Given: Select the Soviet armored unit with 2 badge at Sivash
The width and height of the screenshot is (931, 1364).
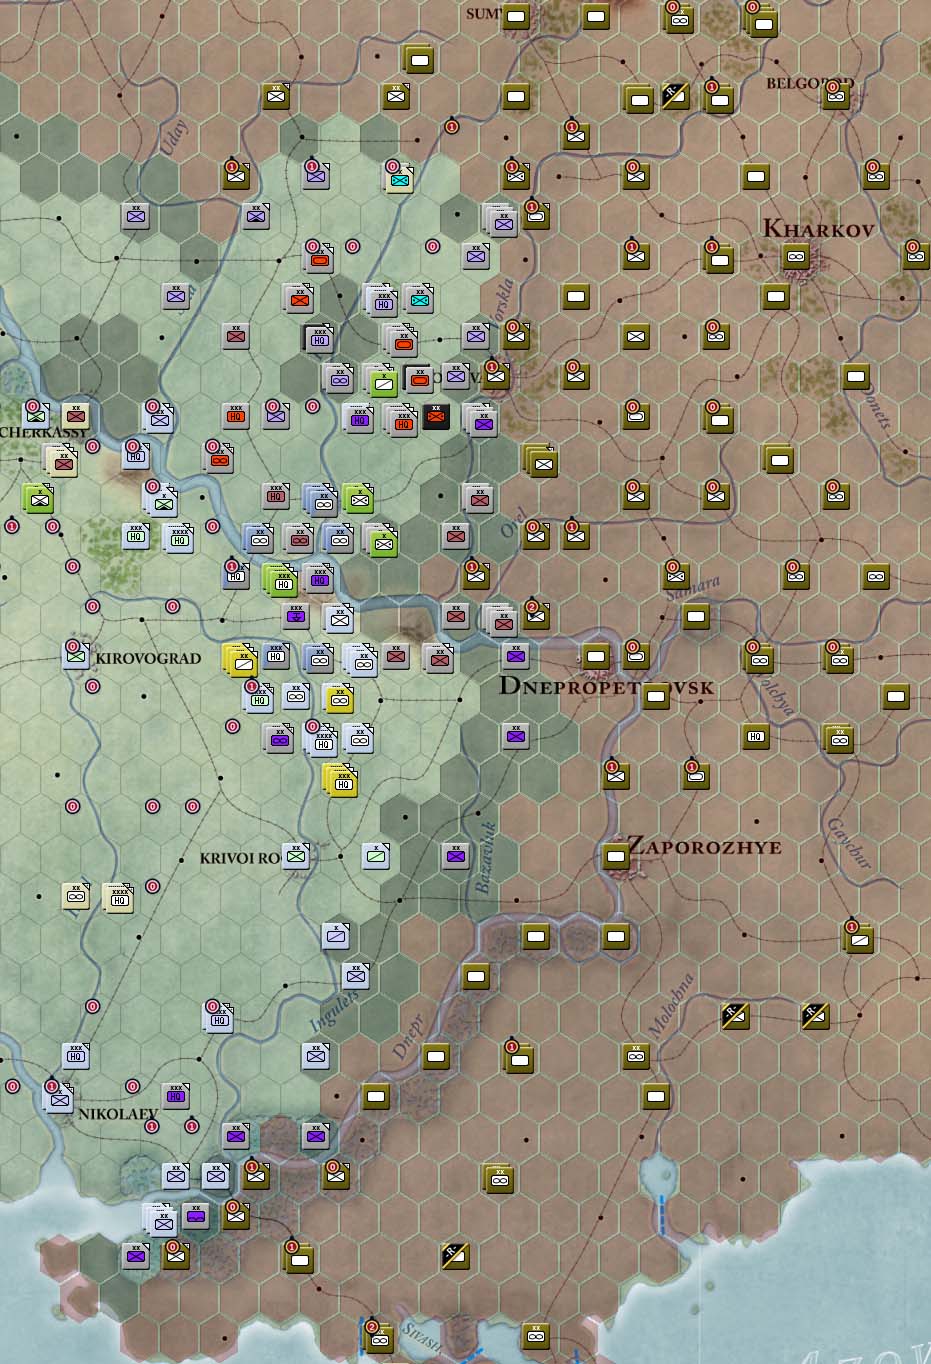Looking at the screenshot, I should (x=378, y=1336).
